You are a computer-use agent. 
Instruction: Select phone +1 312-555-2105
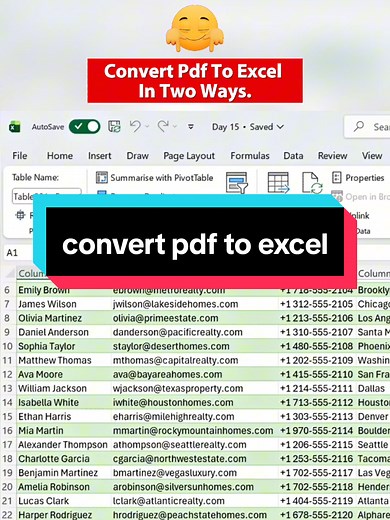(316, 304)
